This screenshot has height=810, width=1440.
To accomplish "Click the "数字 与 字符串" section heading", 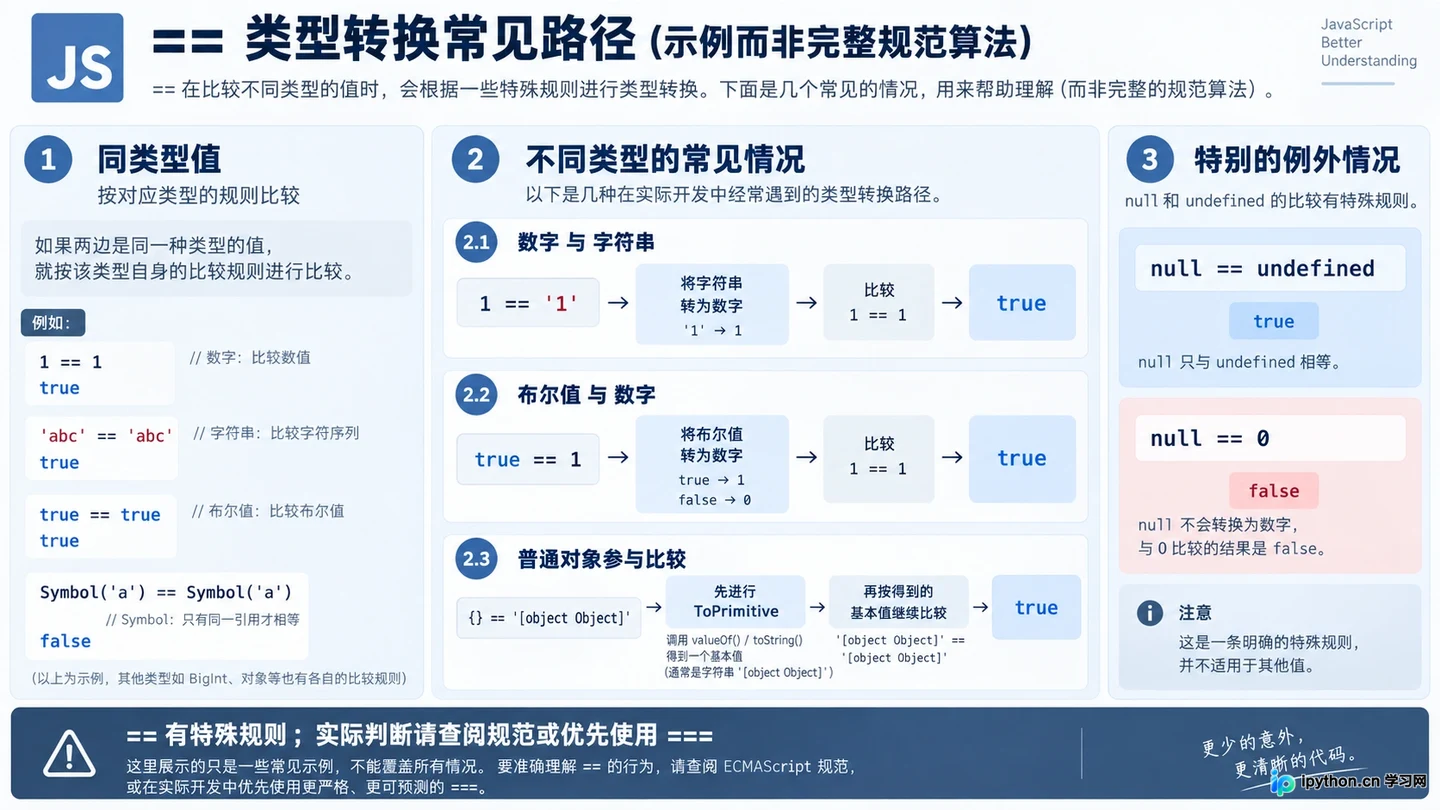I will (586, 242).
